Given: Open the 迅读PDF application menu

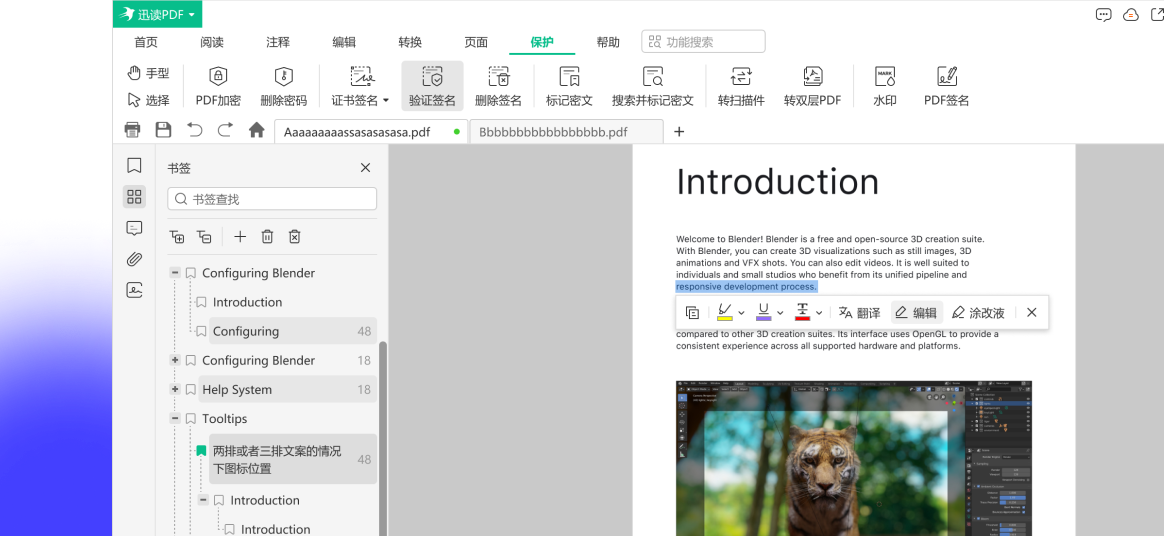Looking at the screenshot, I should (x=157, y=14).
